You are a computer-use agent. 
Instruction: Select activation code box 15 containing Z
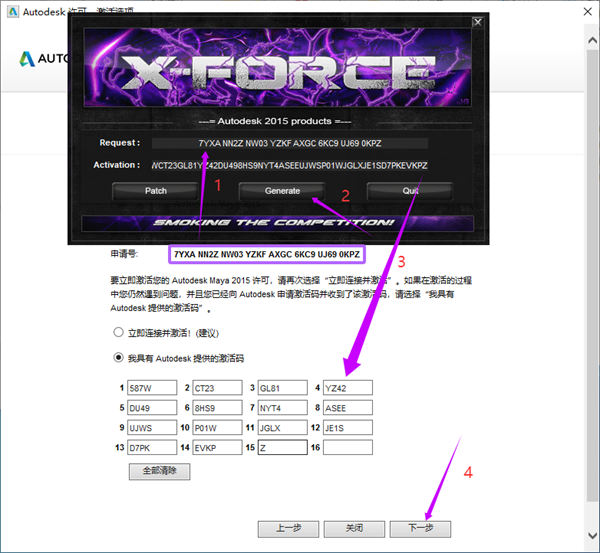point(282,448)
